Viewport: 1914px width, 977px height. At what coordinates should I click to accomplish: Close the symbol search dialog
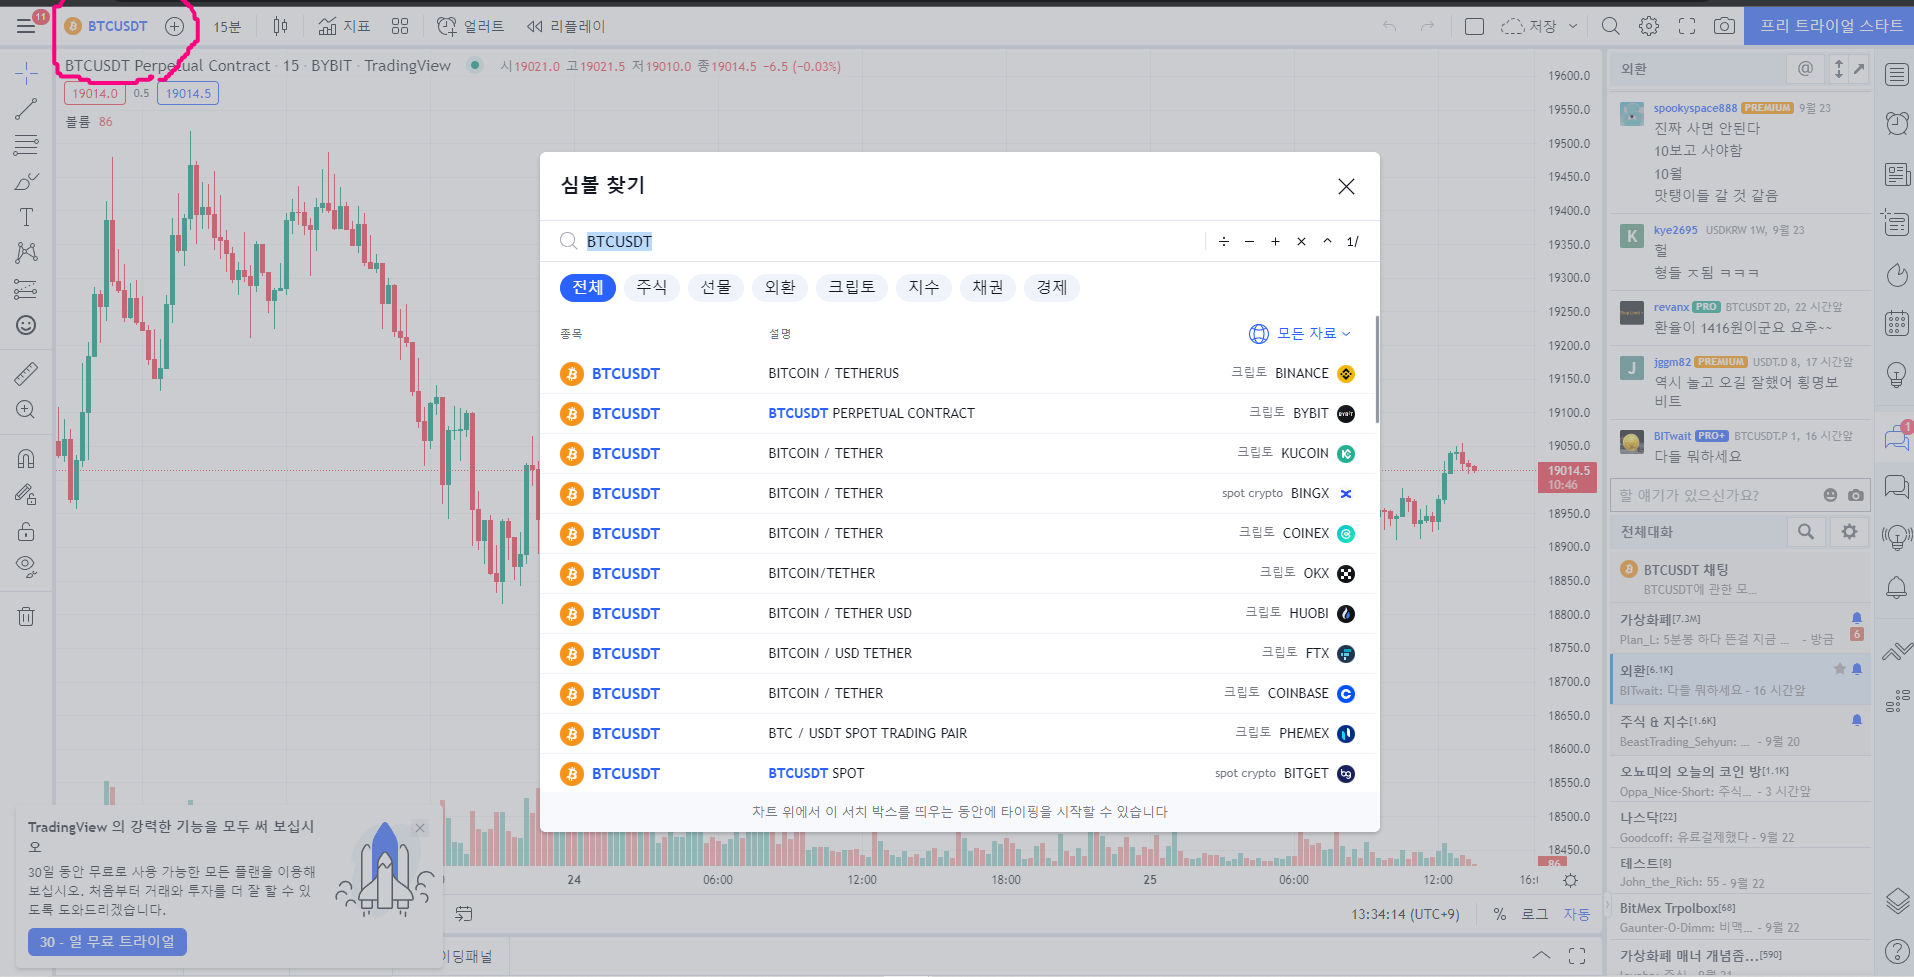(1346, 186)
